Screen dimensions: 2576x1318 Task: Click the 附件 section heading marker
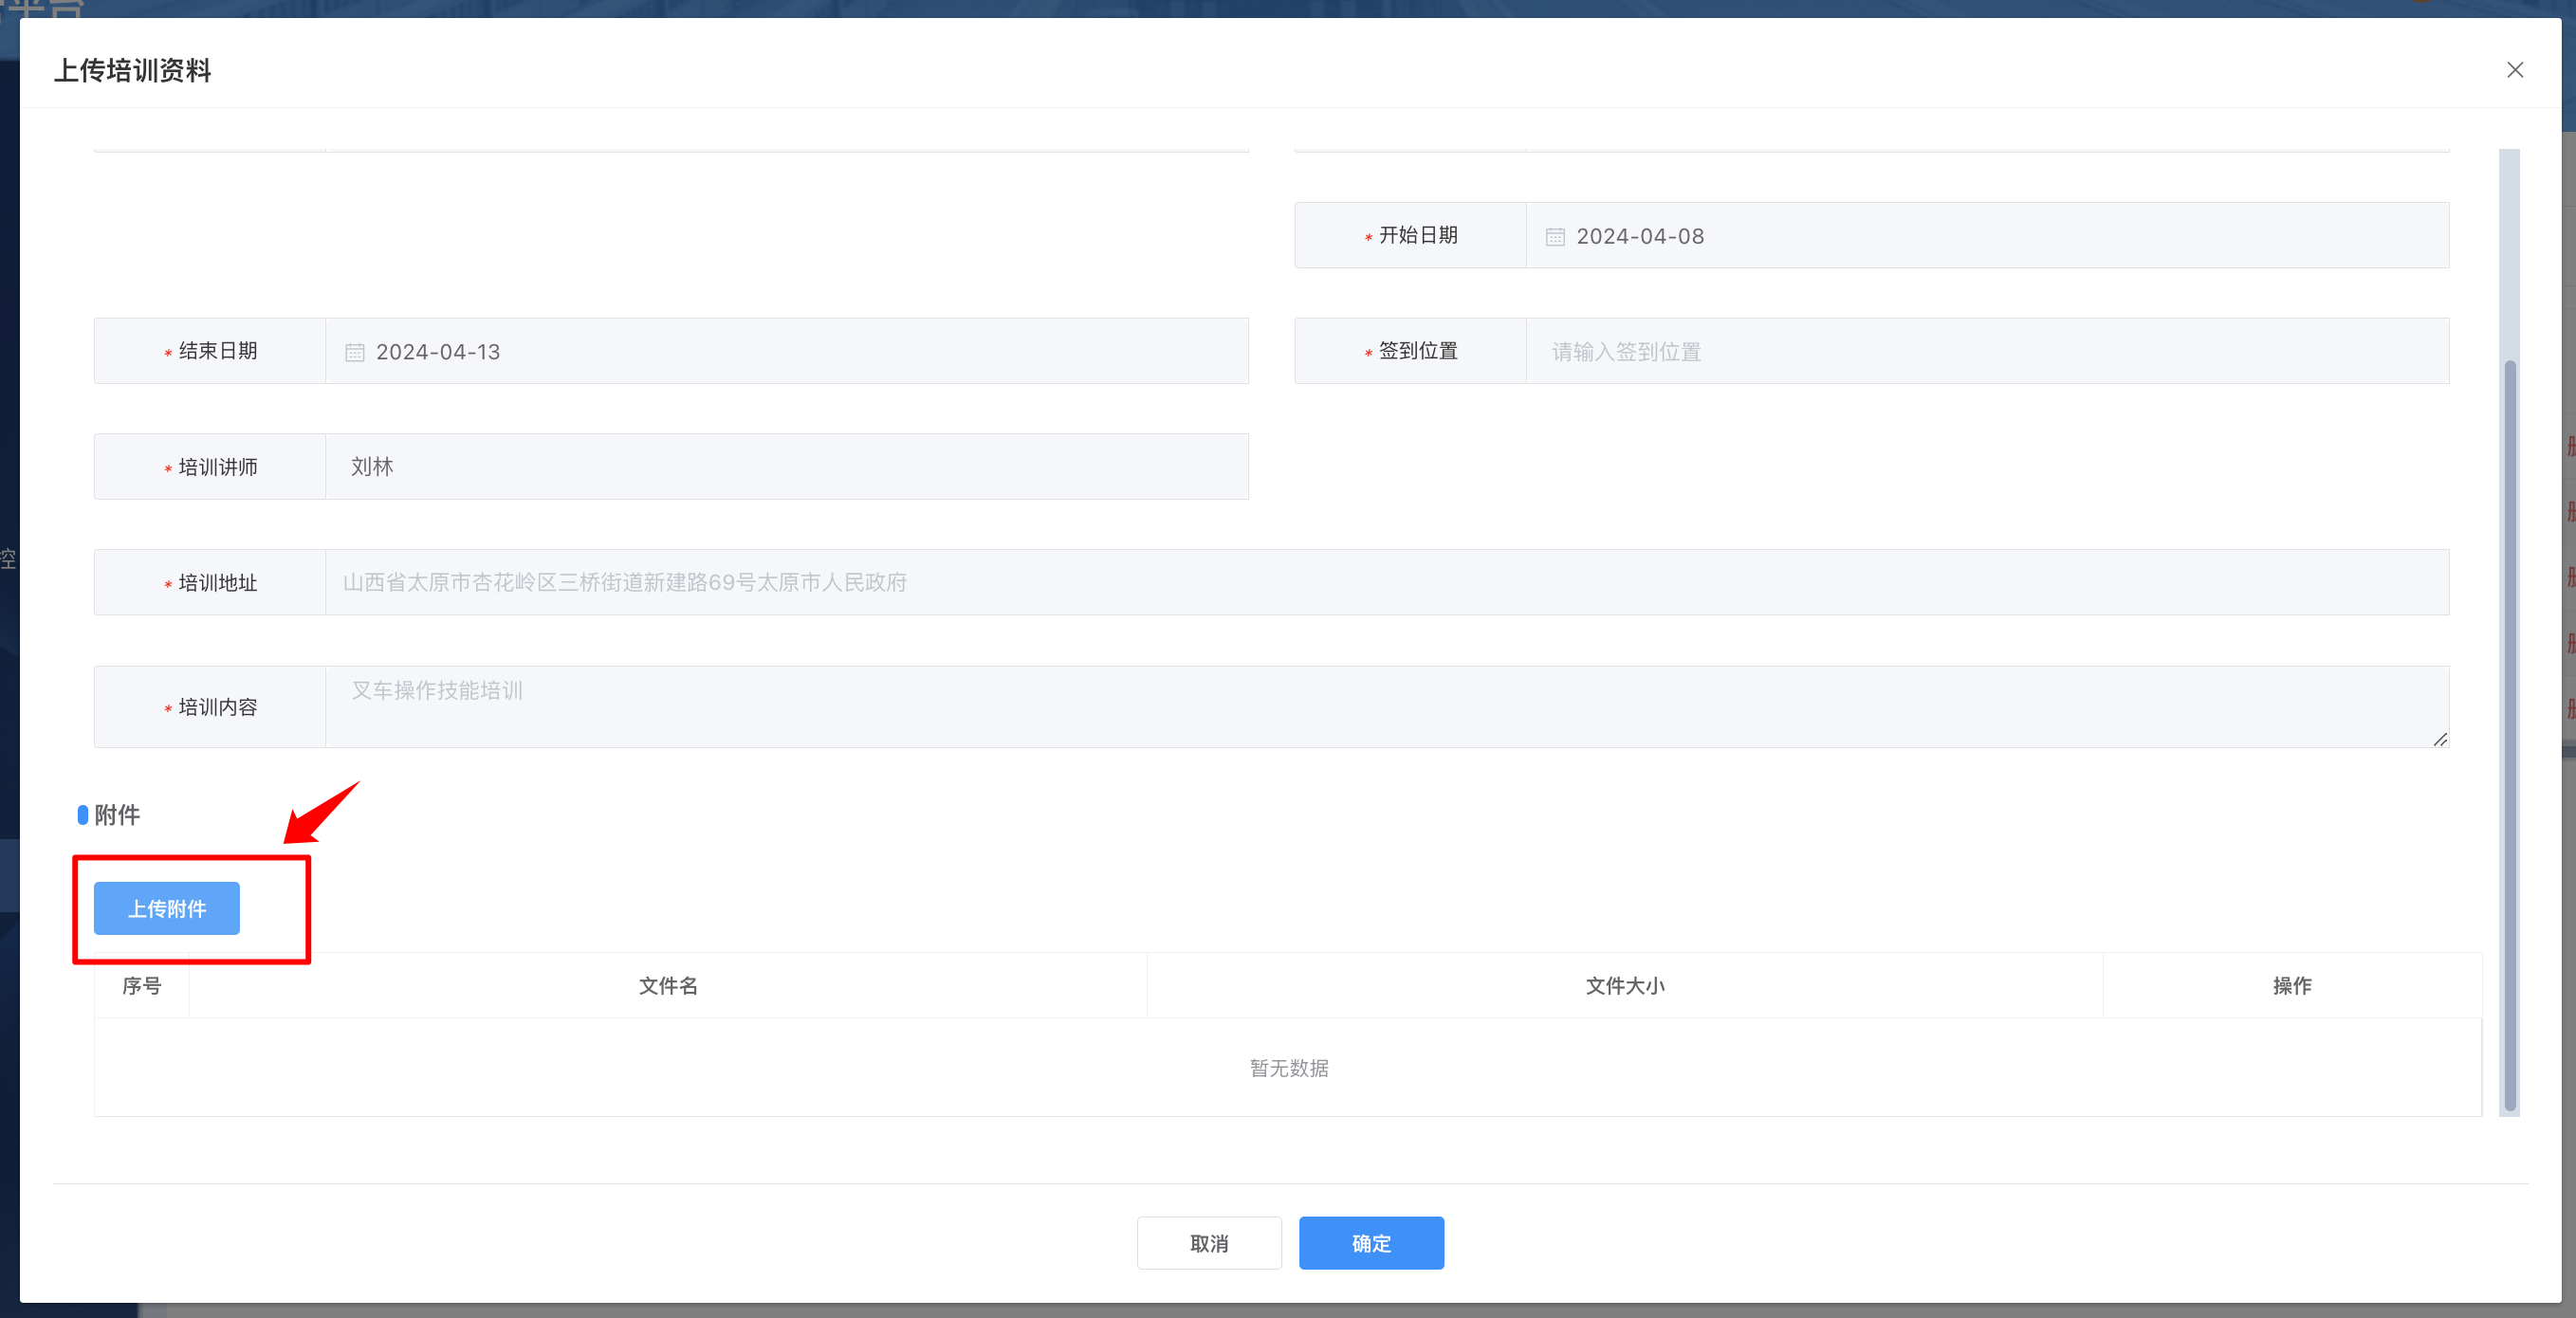click(83, 815)
